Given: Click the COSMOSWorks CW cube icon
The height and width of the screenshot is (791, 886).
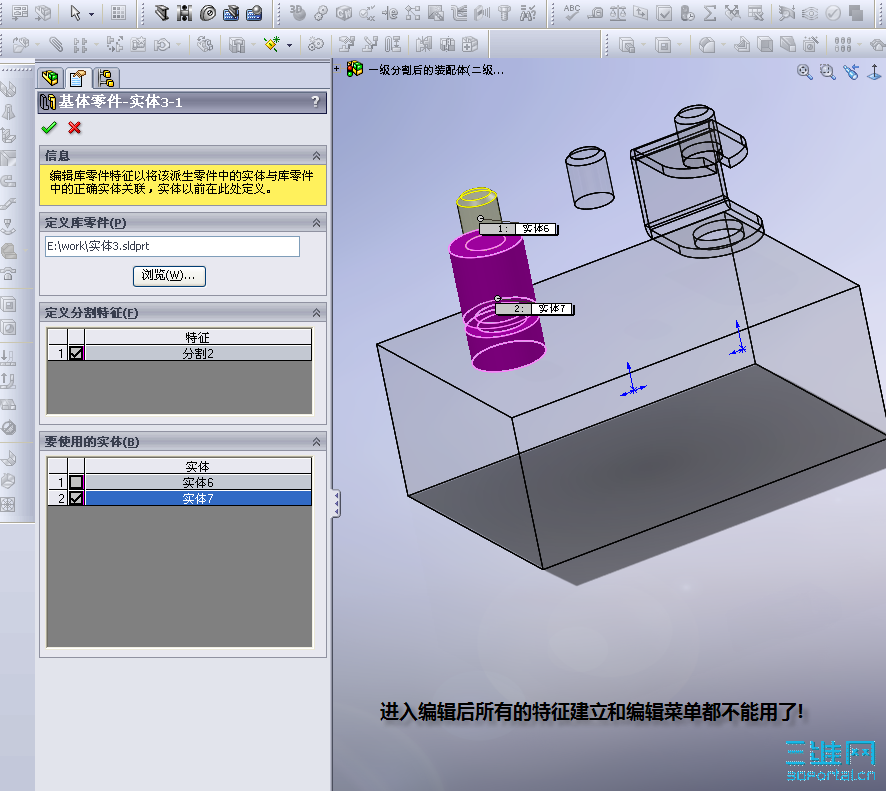Looking at the screenshot, I should click(344, 13).
